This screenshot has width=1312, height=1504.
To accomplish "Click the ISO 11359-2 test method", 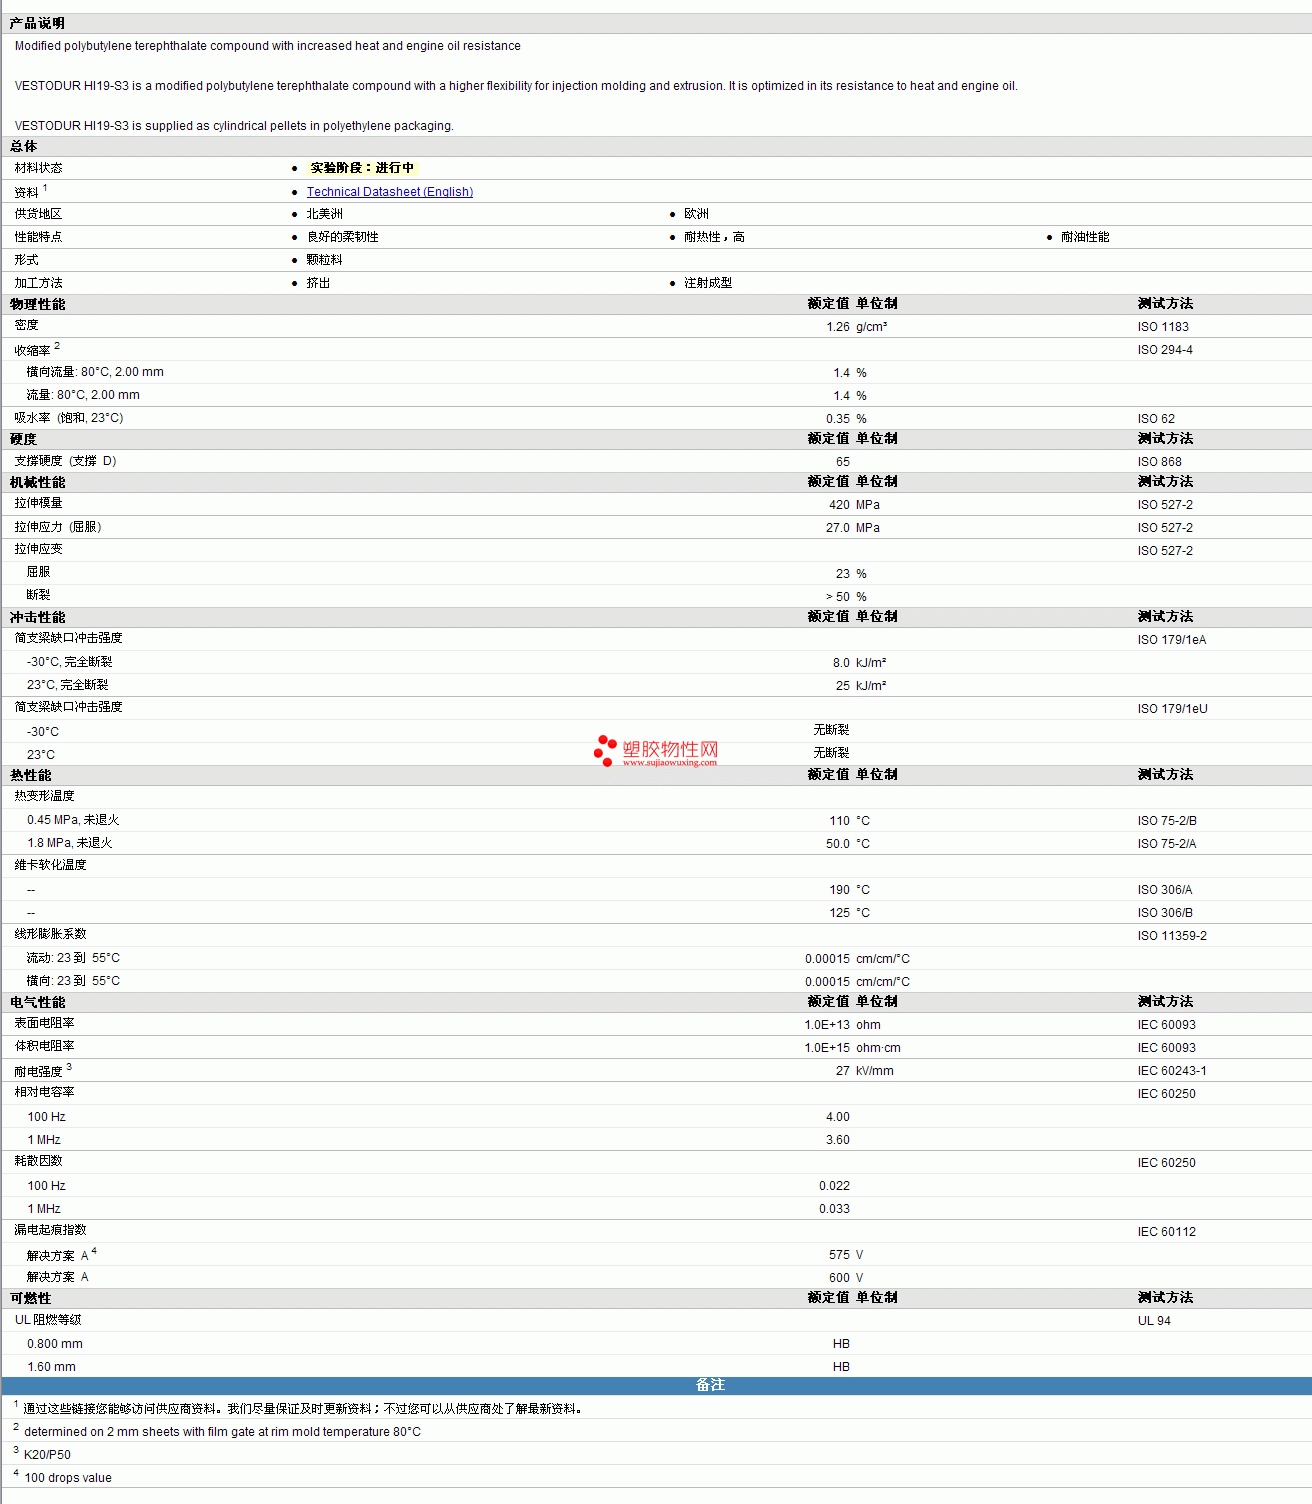I will click(x=1172, y=936).
